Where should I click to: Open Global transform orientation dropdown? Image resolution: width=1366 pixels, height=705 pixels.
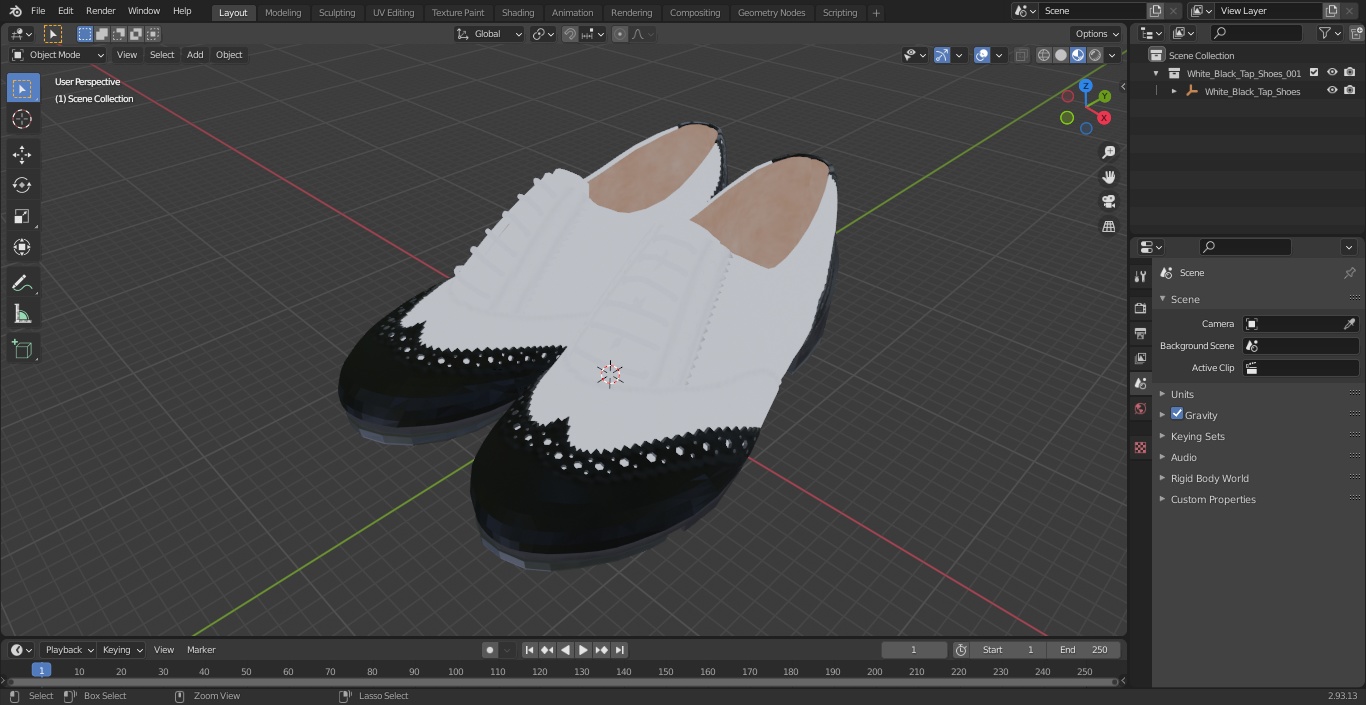(x=490, y=34)
